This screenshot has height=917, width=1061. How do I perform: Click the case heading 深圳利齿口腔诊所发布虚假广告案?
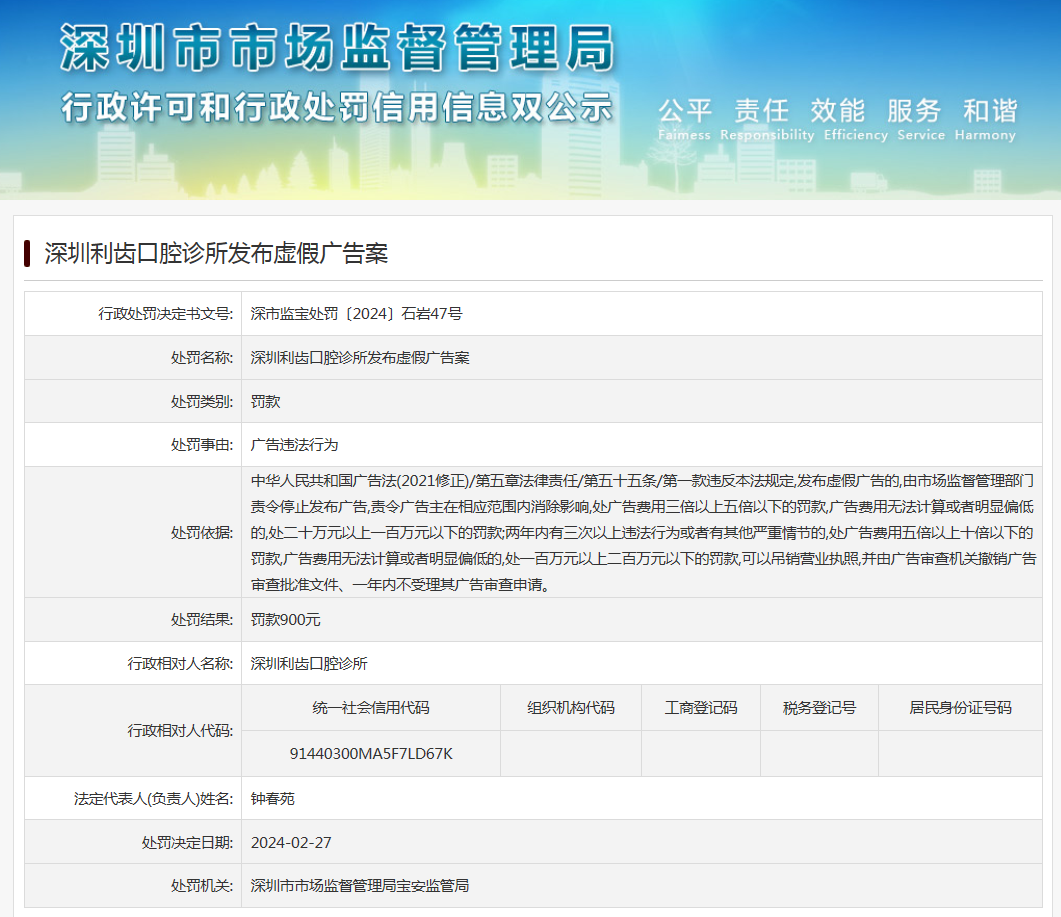pyautogui.click(x=216, y=253)
